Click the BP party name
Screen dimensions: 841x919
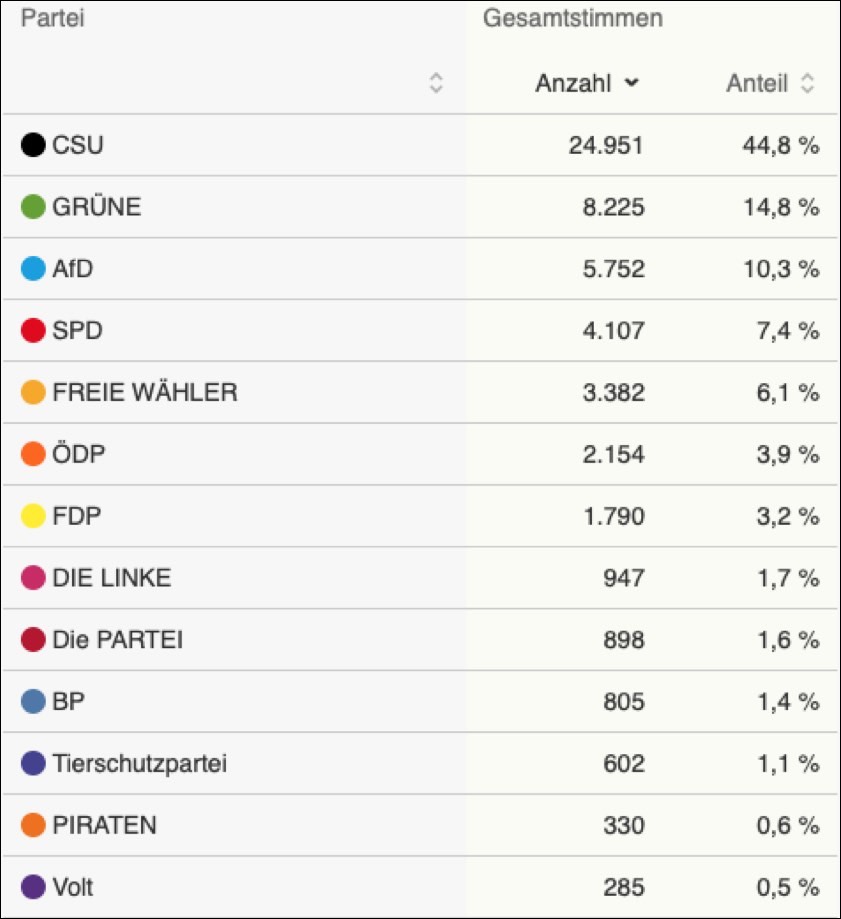click(68, 702)
